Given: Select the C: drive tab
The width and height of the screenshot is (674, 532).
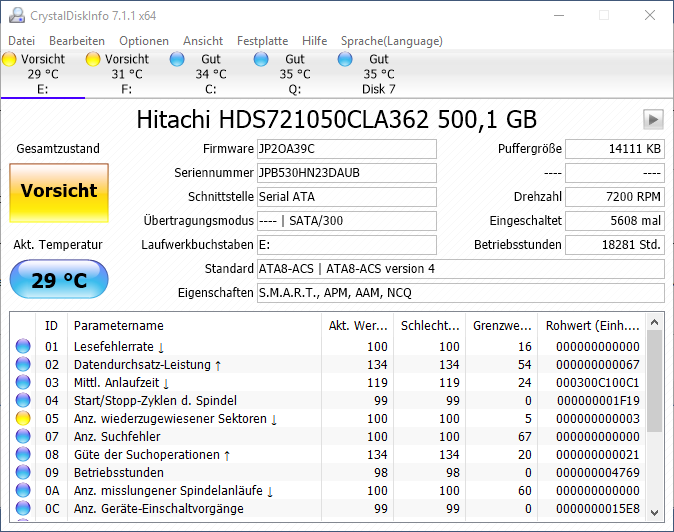Looking at the screenshot, I should click(x=211, y=74).
